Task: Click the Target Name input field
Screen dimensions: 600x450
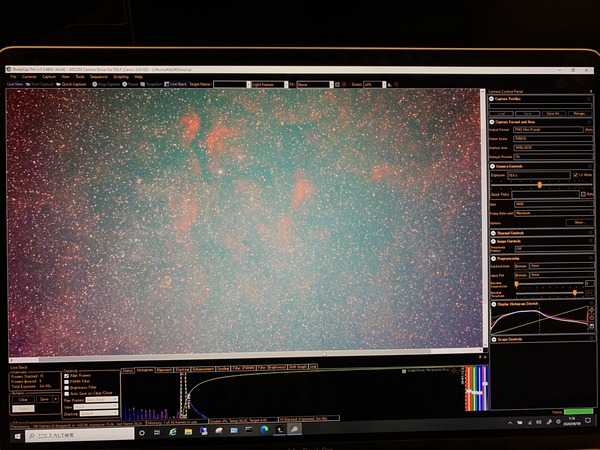Action: pos(230,85)
